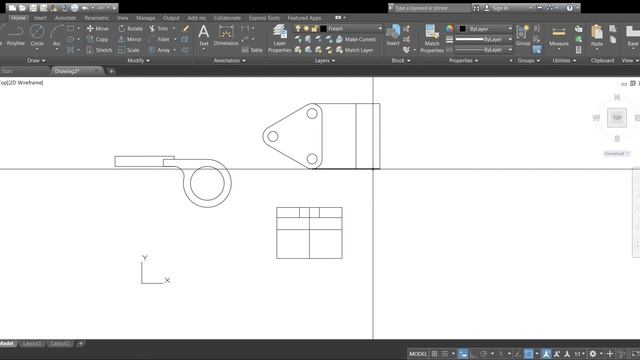Click Match Layer button
Screen dimensions: 640x360
pyautogui.click(x=354, y=50)
